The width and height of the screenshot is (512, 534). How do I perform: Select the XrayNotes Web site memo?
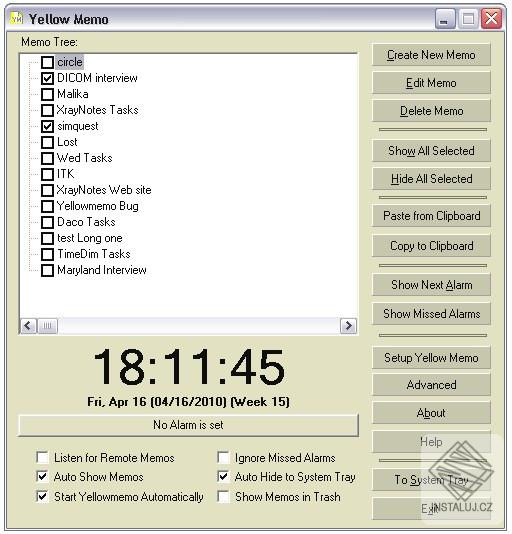coord(104,190)
